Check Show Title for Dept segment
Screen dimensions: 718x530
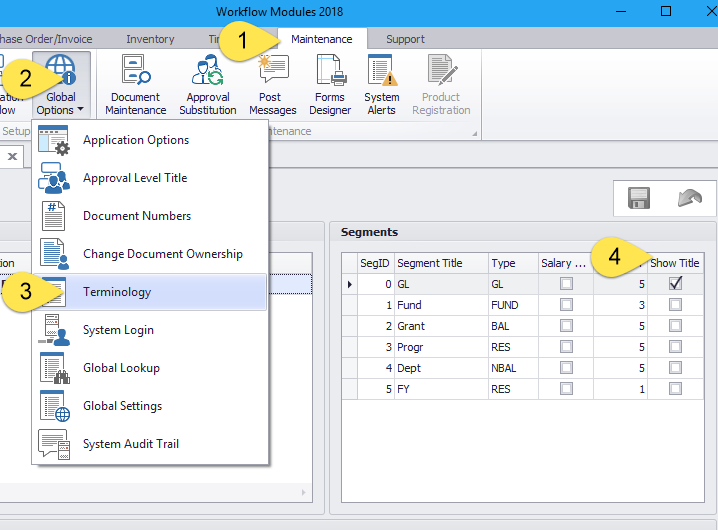675,368
